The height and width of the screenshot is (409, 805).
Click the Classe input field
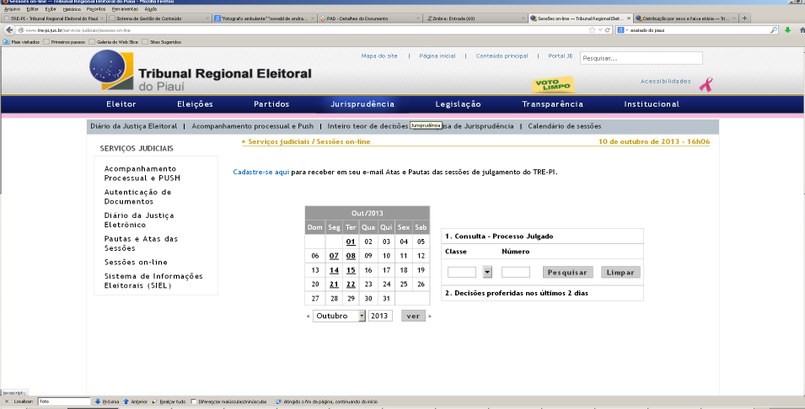point(462,272)
